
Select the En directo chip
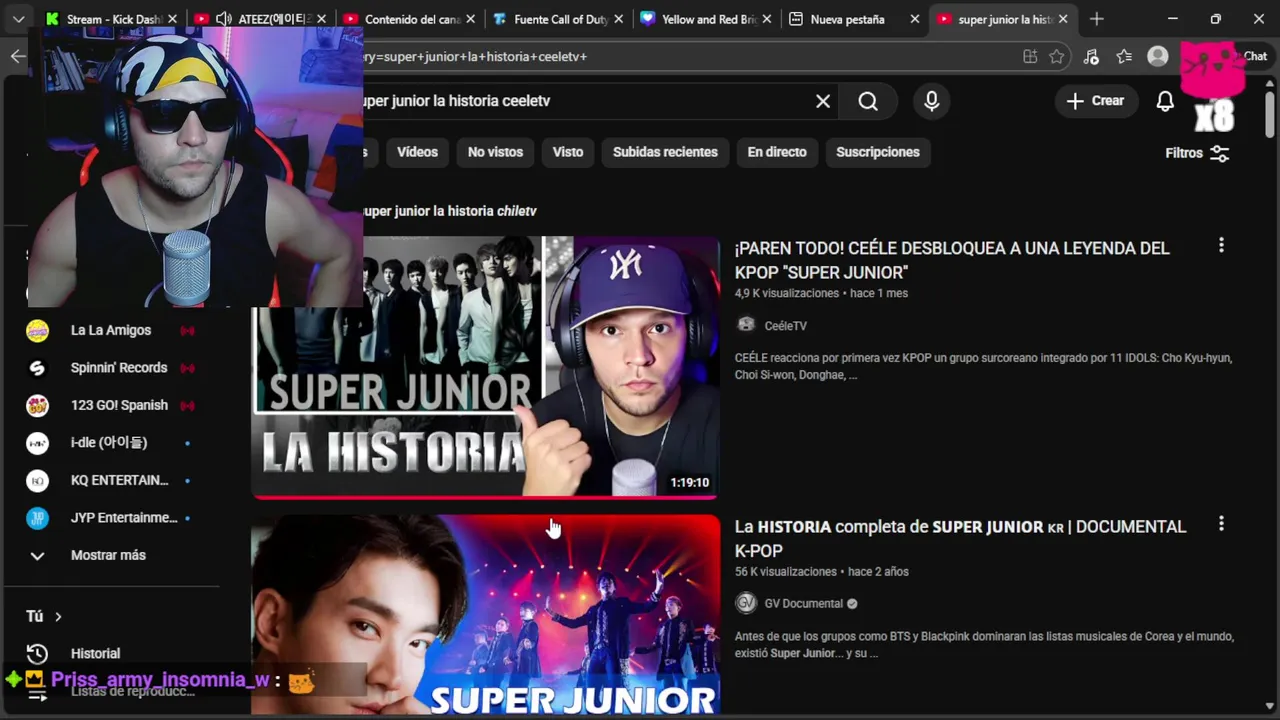click(x=777, y=152)
